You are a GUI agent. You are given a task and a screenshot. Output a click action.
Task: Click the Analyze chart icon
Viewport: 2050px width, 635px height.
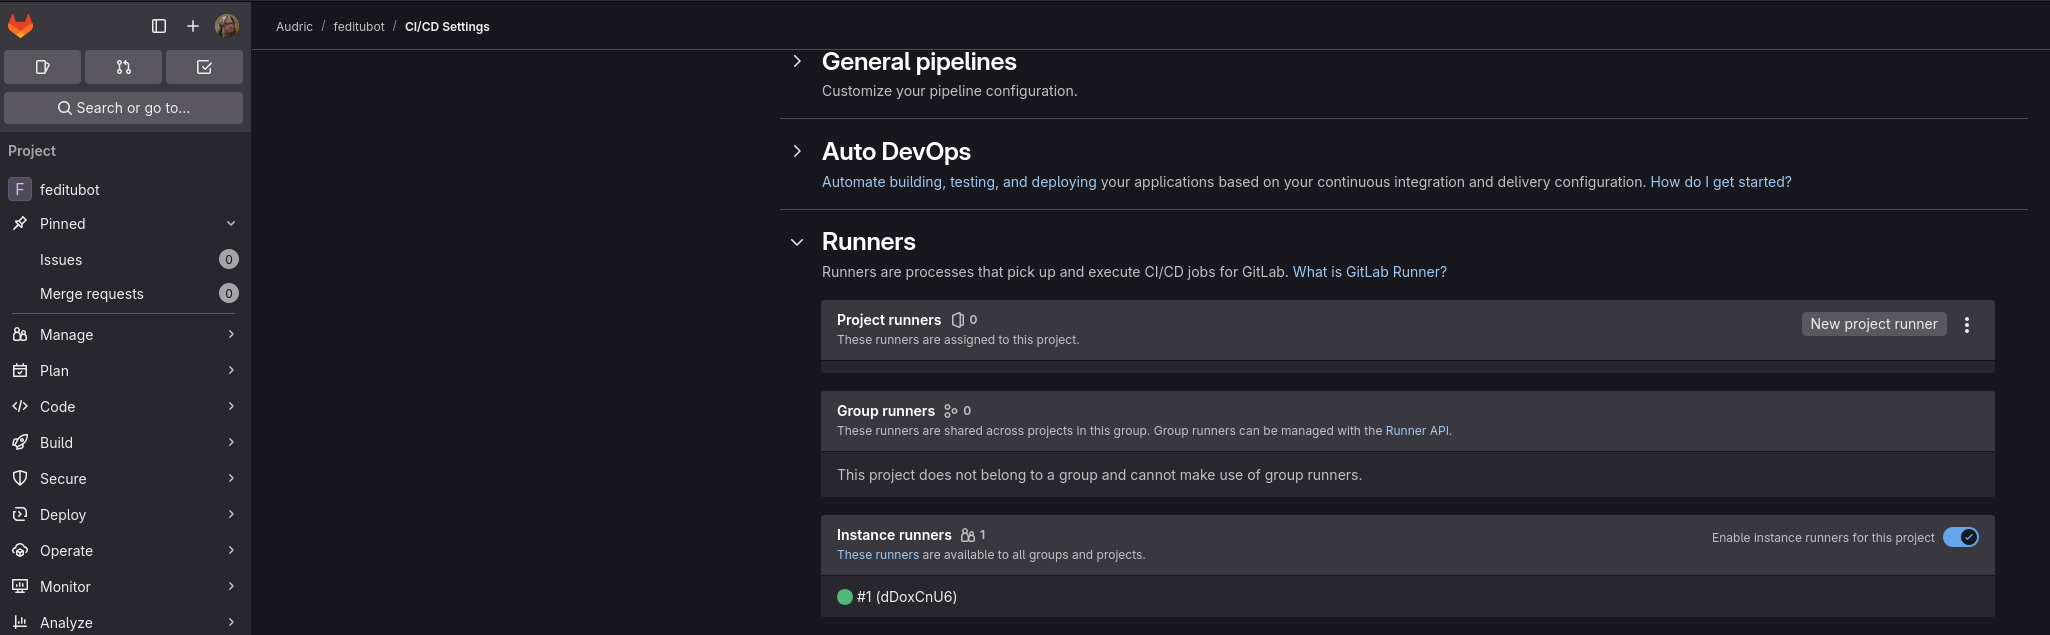(x=20, y=623)
